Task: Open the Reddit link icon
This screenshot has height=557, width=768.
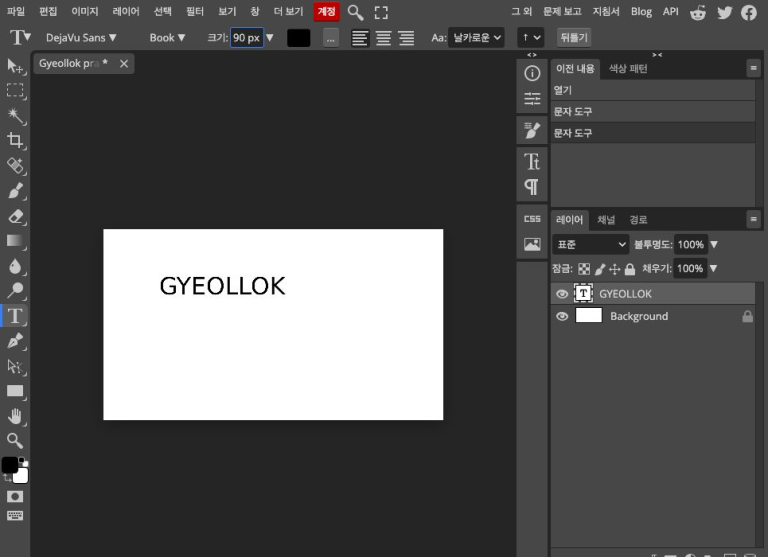Action: (697, 12)
